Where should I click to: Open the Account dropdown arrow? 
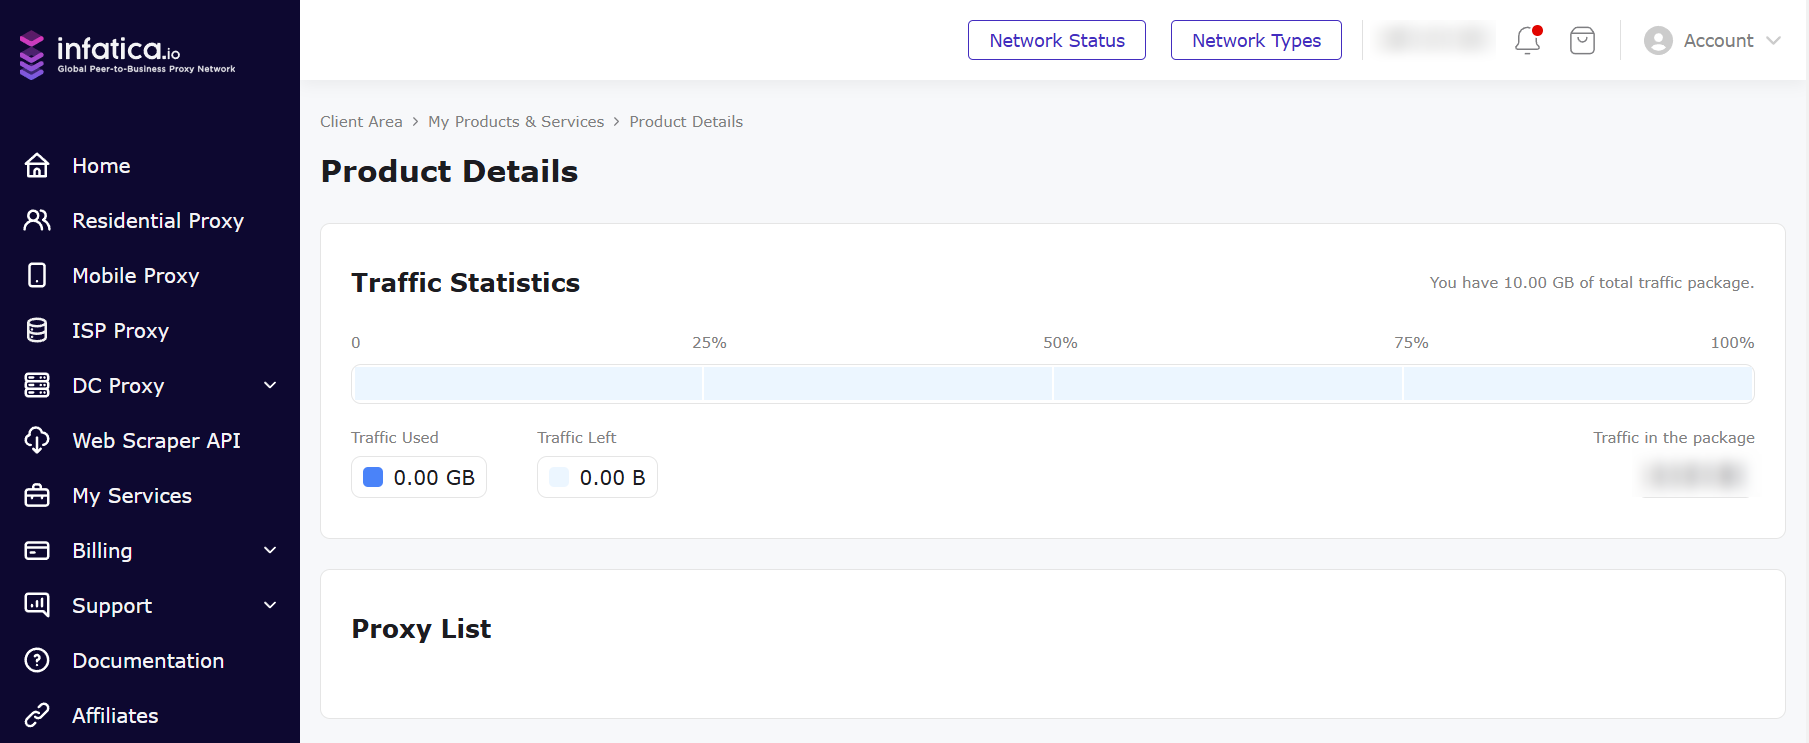click(1774, 40)
